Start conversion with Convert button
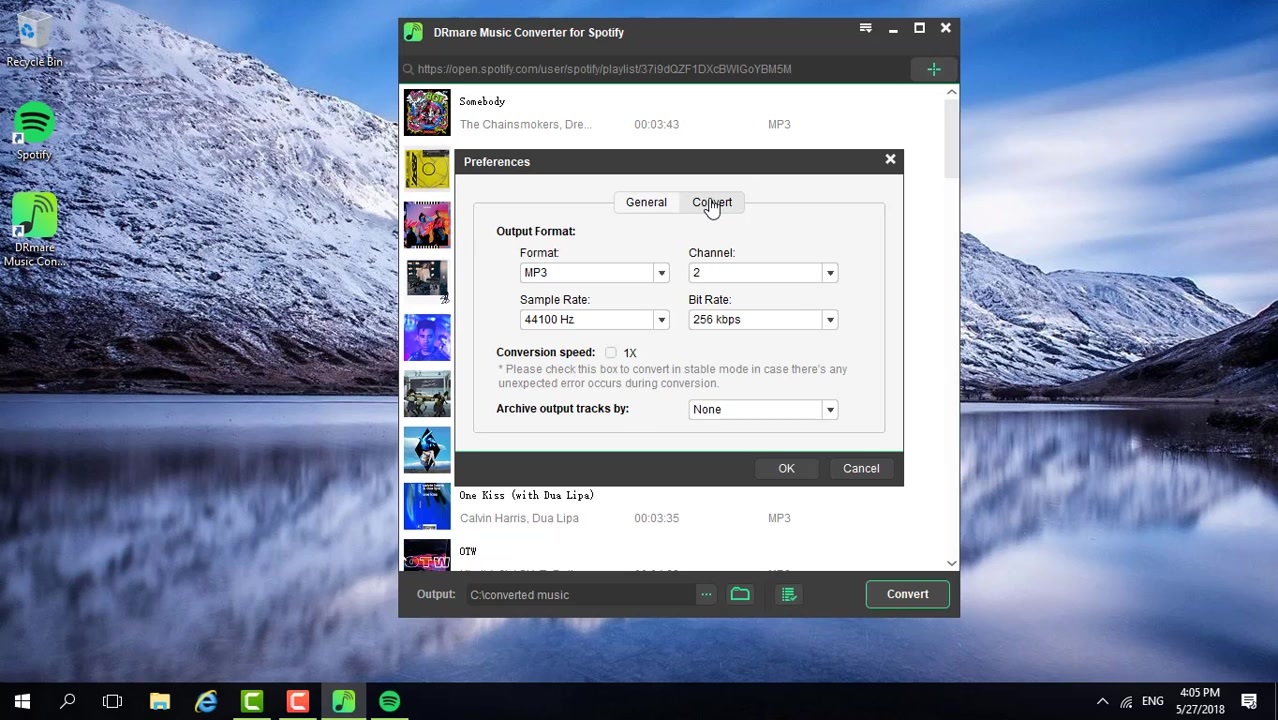This screenshot has width=1278, height=720. pos(907,594)
